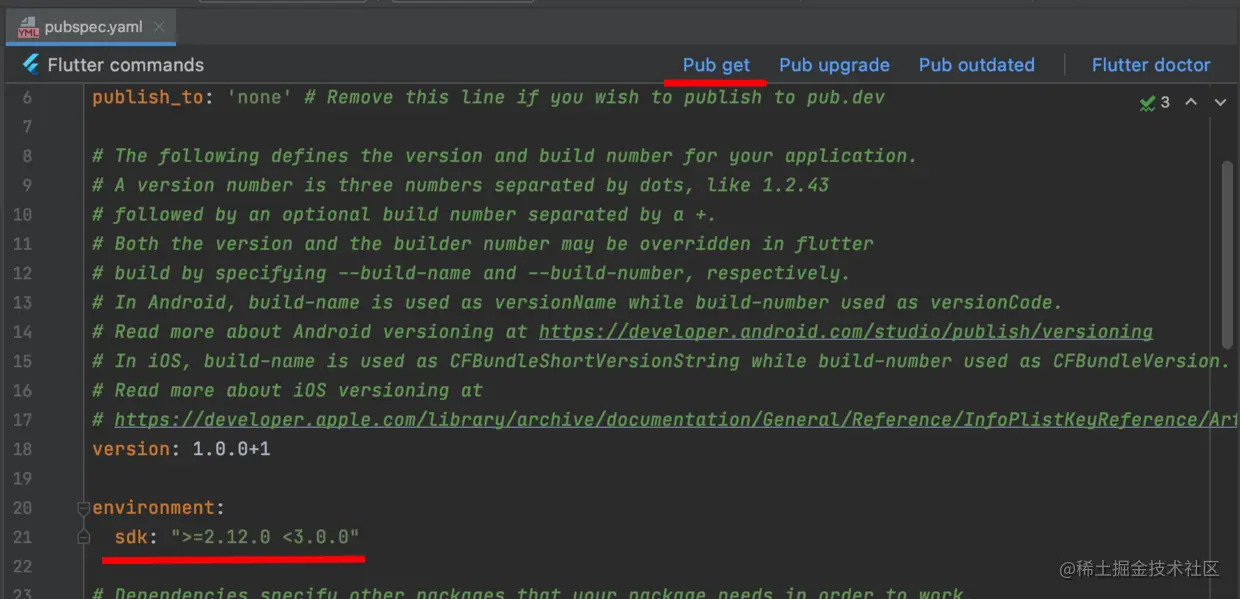Click the 'Flutter commands' label

pos(126,65)
